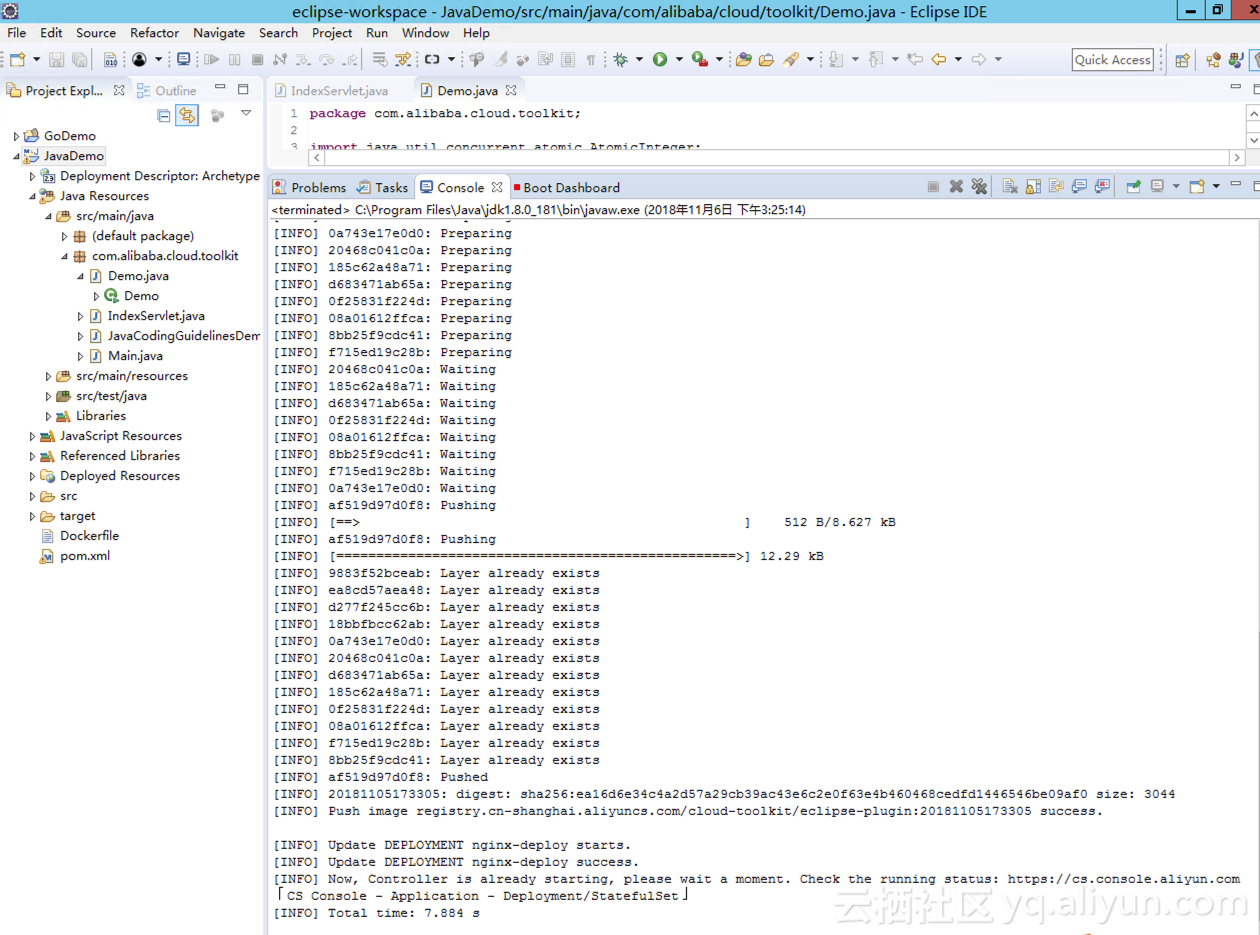The width and height of the screenshot is (1260, 935).
Task: Click the Open a Terminal monitor icon
Action: point(183,59)
